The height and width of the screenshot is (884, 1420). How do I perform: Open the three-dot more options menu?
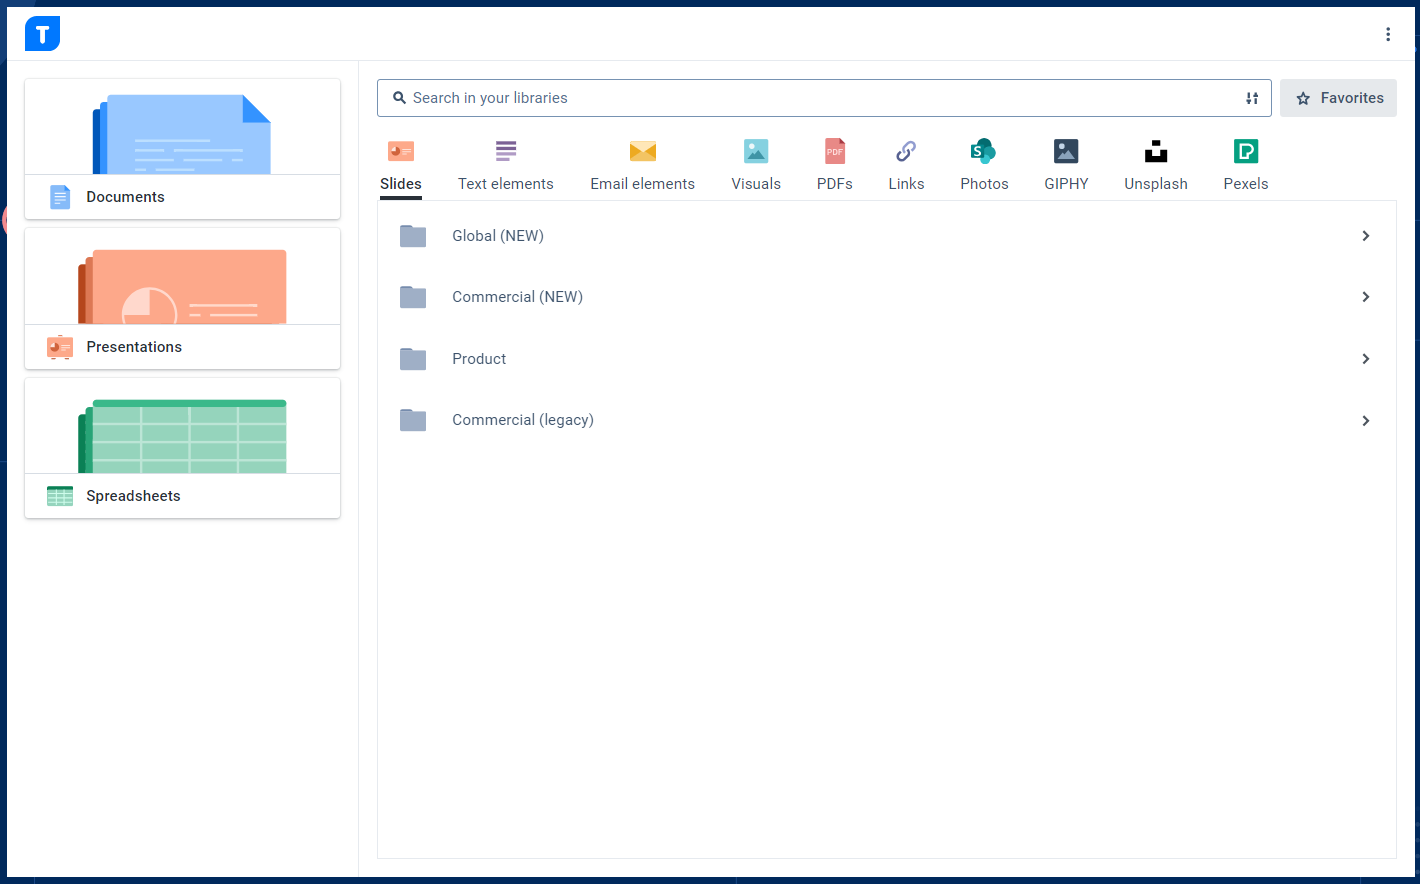tap(1388, 34)
